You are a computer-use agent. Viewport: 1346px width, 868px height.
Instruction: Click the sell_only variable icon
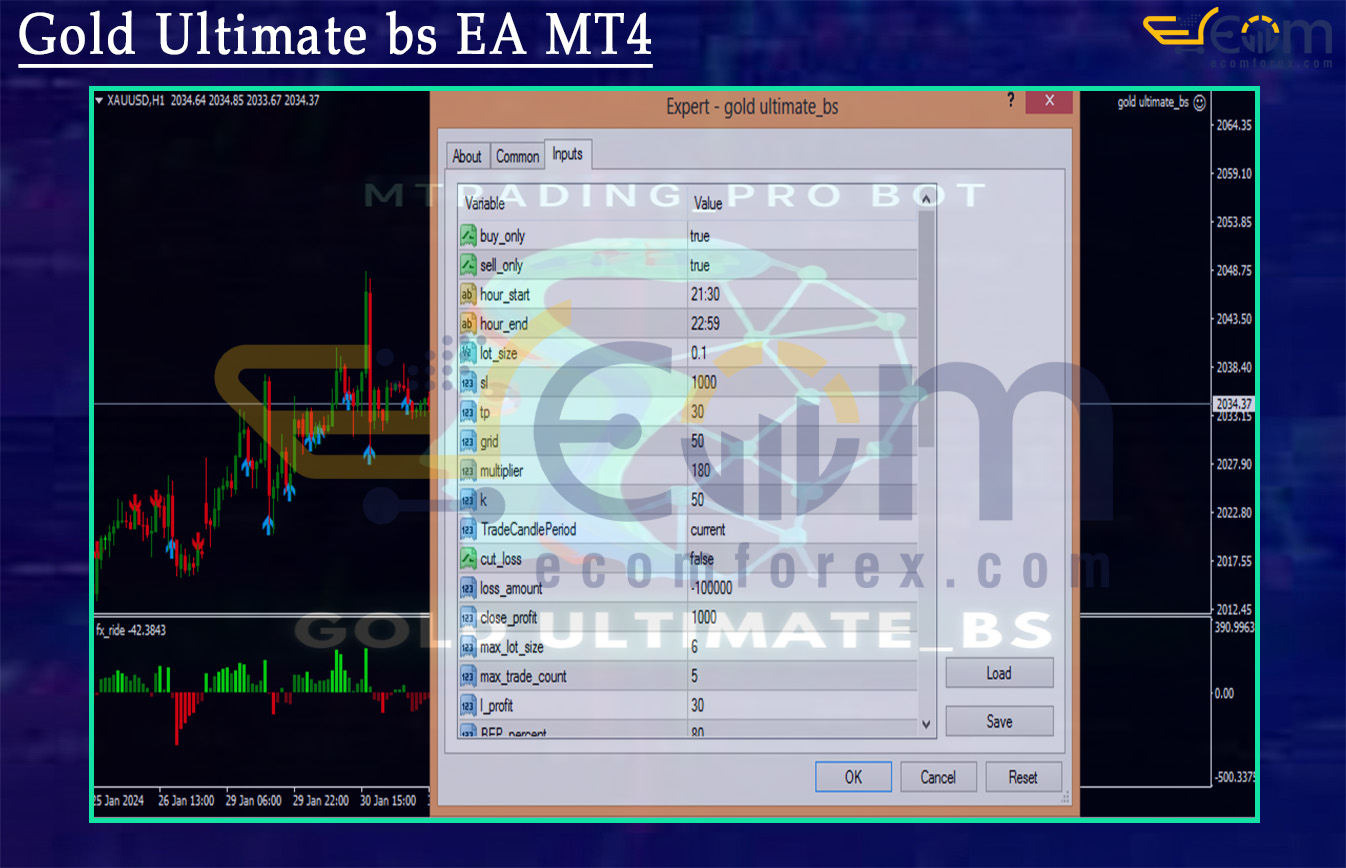click(x=468, y=265)
